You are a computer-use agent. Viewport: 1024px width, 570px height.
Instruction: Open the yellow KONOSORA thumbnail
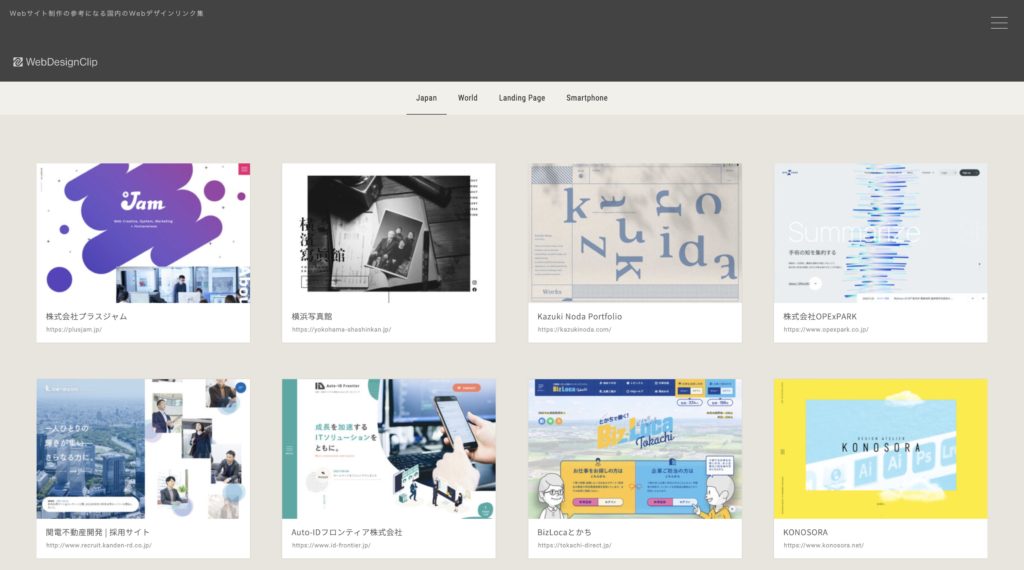tap(880, 449)
